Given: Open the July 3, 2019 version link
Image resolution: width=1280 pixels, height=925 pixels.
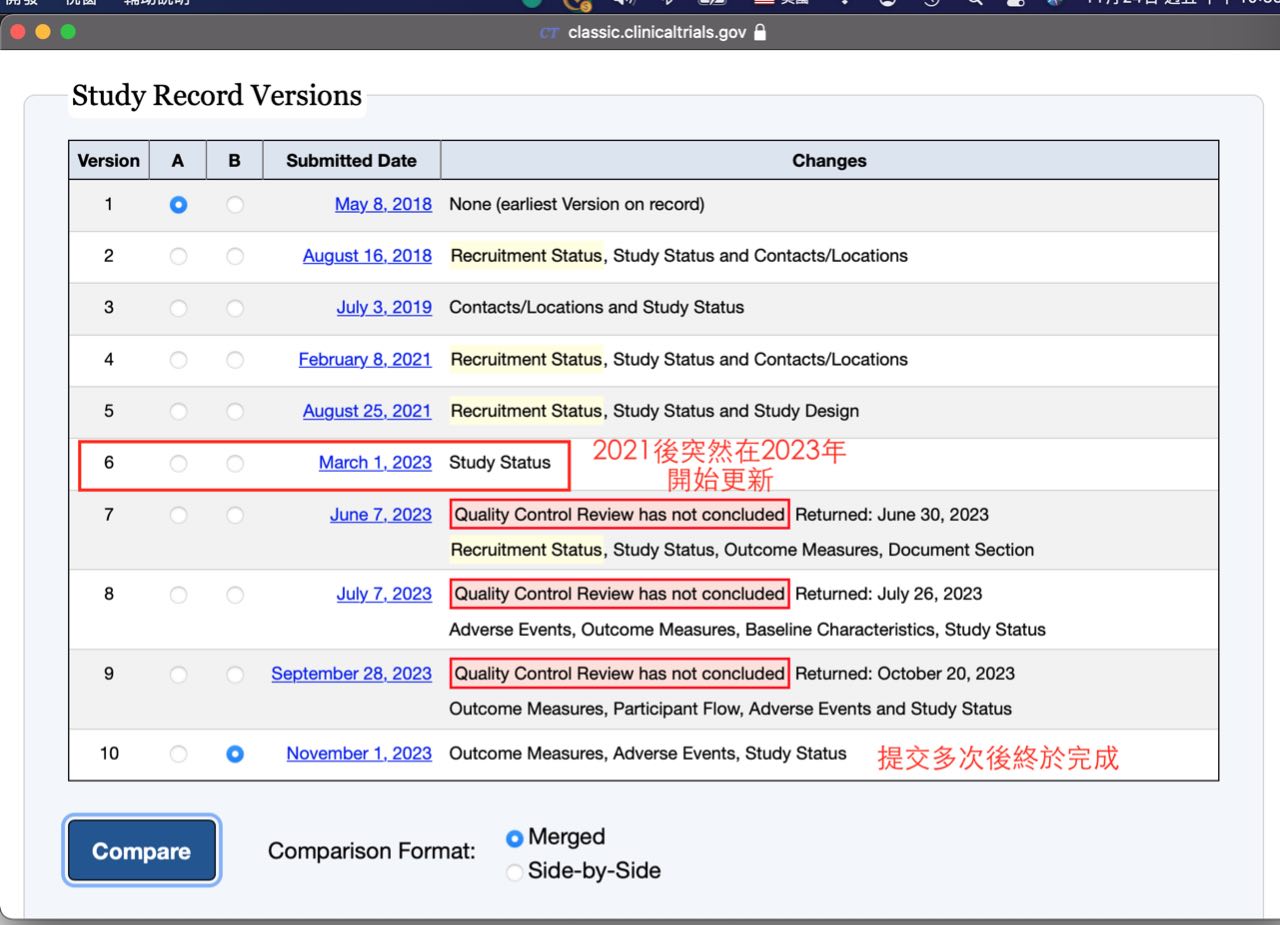Looking at the screenshot, I should click(x=384, y=308).
